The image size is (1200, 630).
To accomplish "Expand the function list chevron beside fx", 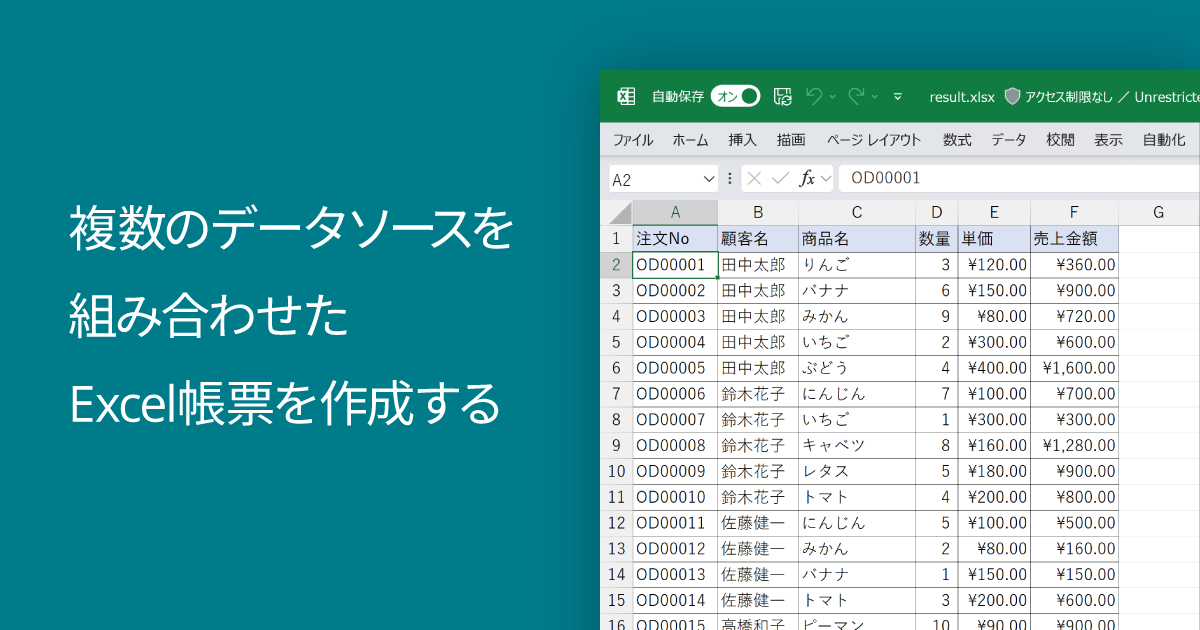I will pyautogui.click(x=826, y=179).
